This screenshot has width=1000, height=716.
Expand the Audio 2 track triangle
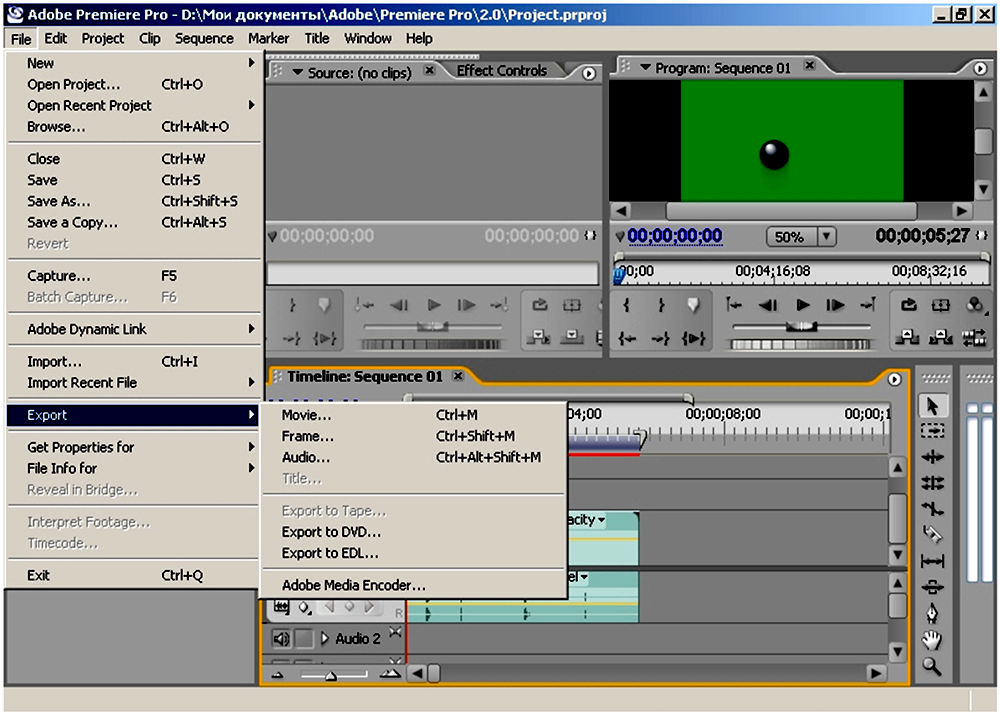[x=325, y=638]
